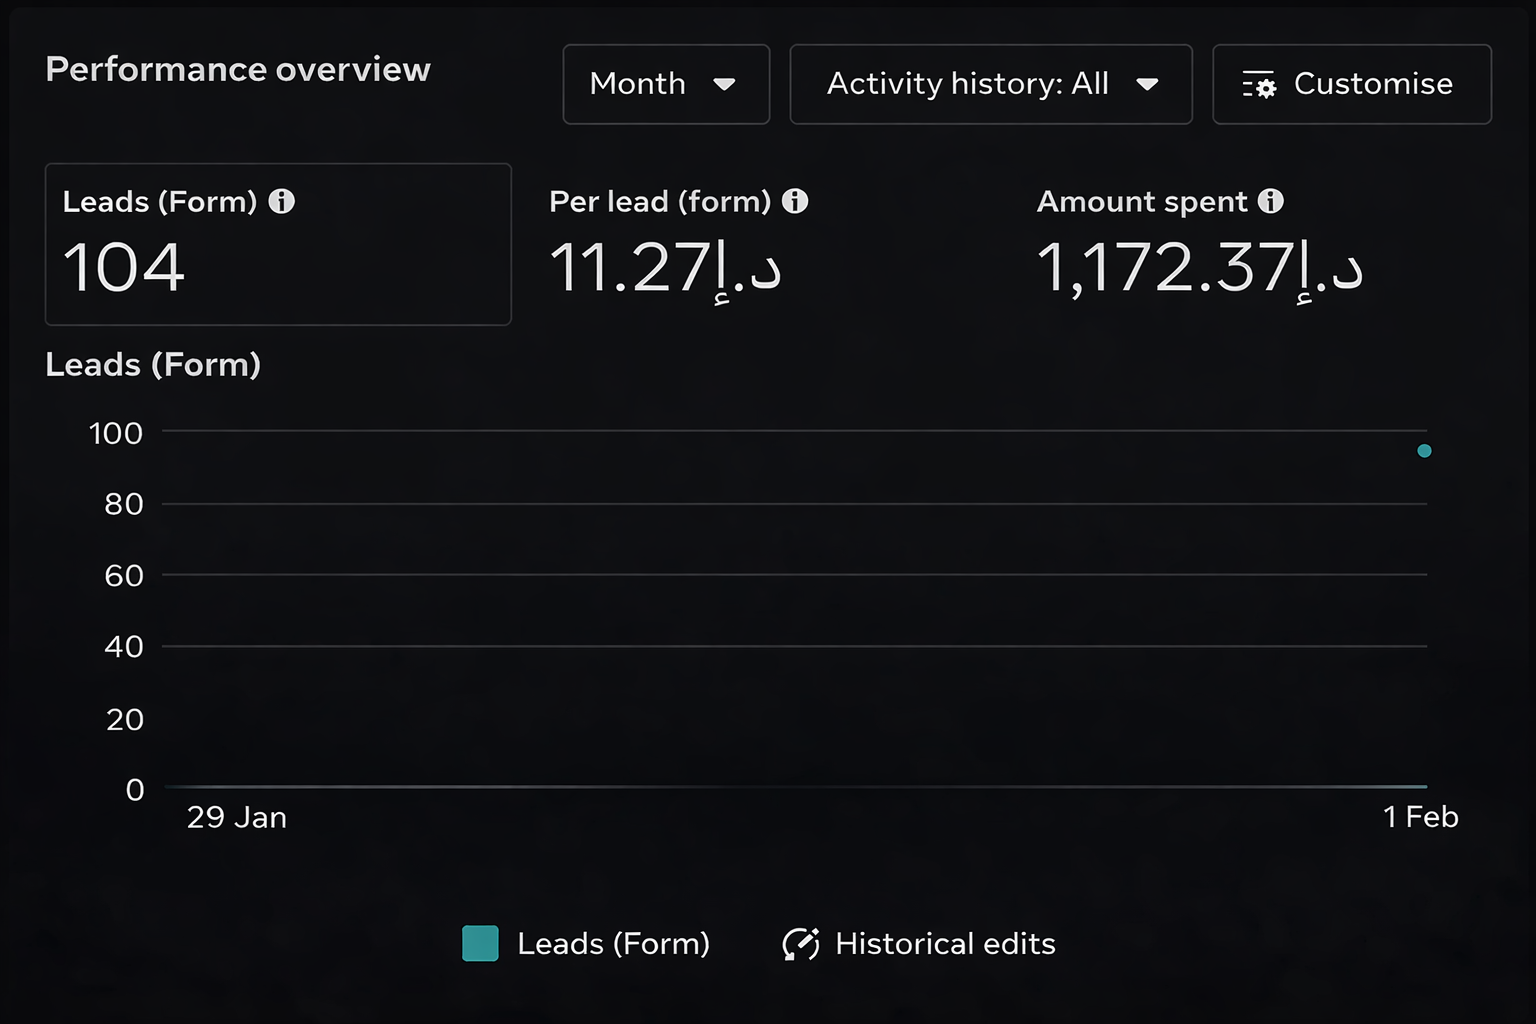Screen dimensions: 1536x1024
Task: Expand the Customise options
Action: coord(1351,85)
